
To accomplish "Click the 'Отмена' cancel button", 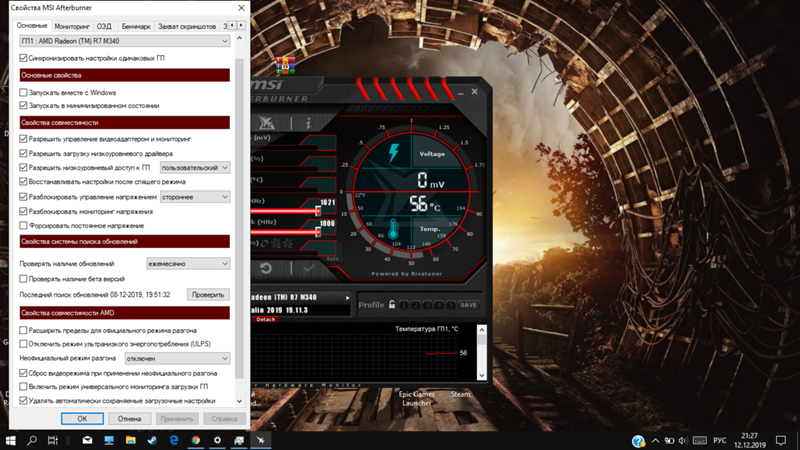I will coord(130,419).
